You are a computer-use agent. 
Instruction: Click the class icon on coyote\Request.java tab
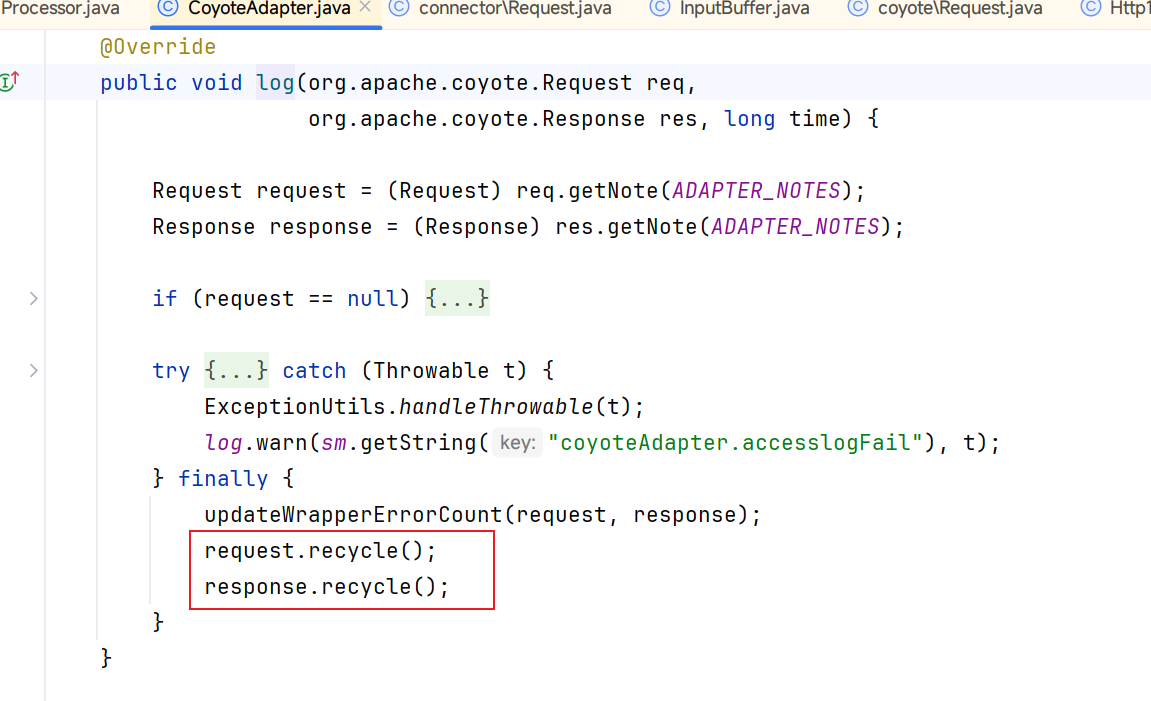coord(858,9)
